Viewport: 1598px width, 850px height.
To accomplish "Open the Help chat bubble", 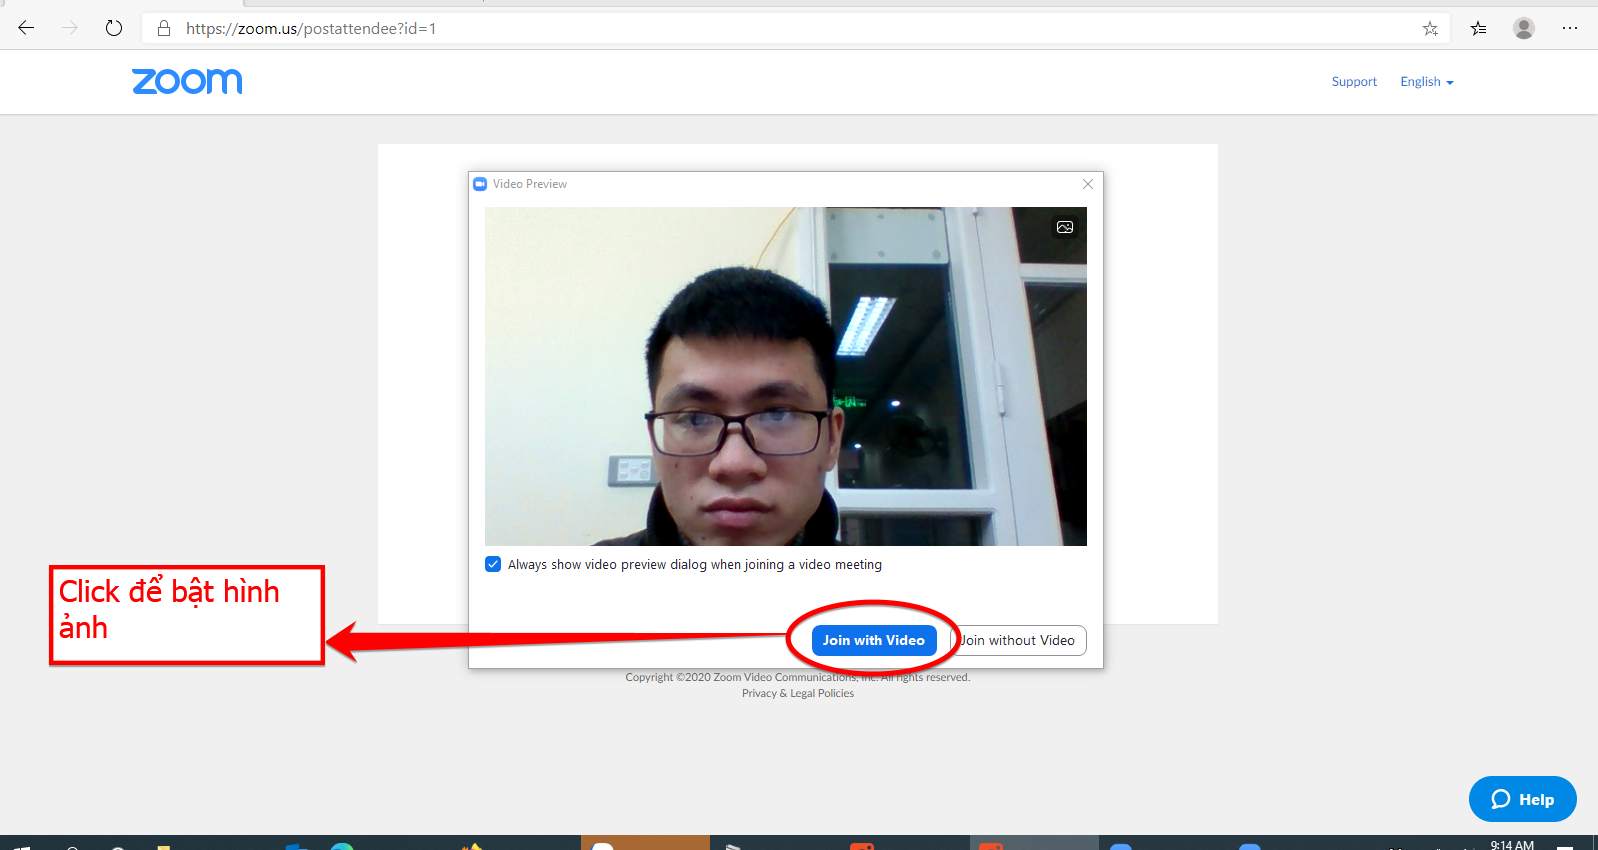I will click(1522, 799).
